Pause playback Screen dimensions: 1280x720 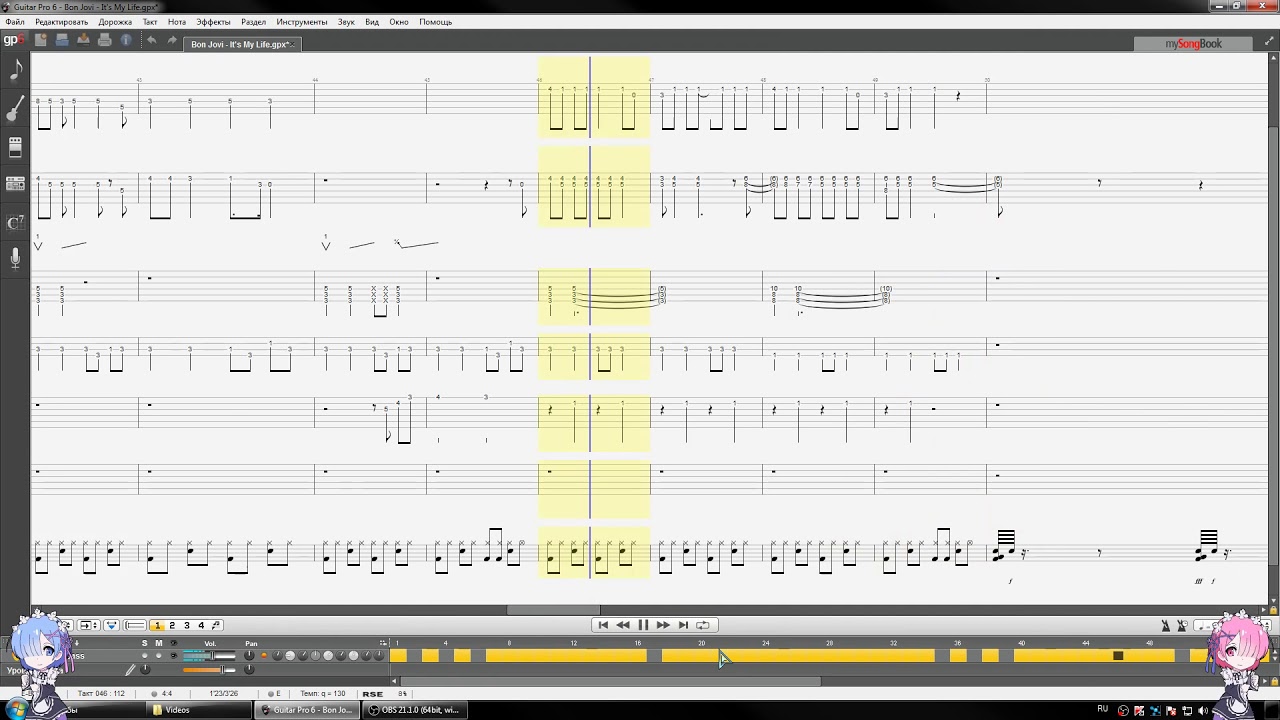point(643,625)
